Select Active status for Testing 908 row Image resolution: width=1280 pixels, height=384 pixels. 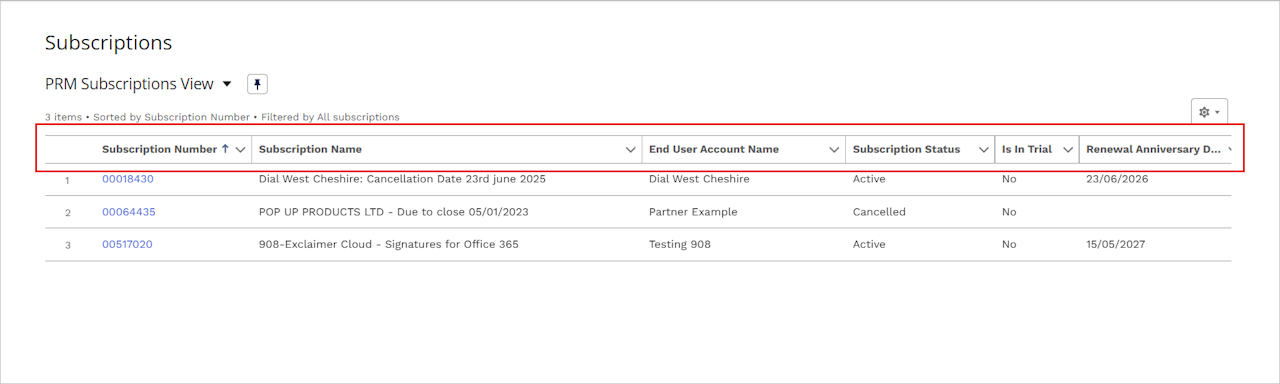point(869,244)
